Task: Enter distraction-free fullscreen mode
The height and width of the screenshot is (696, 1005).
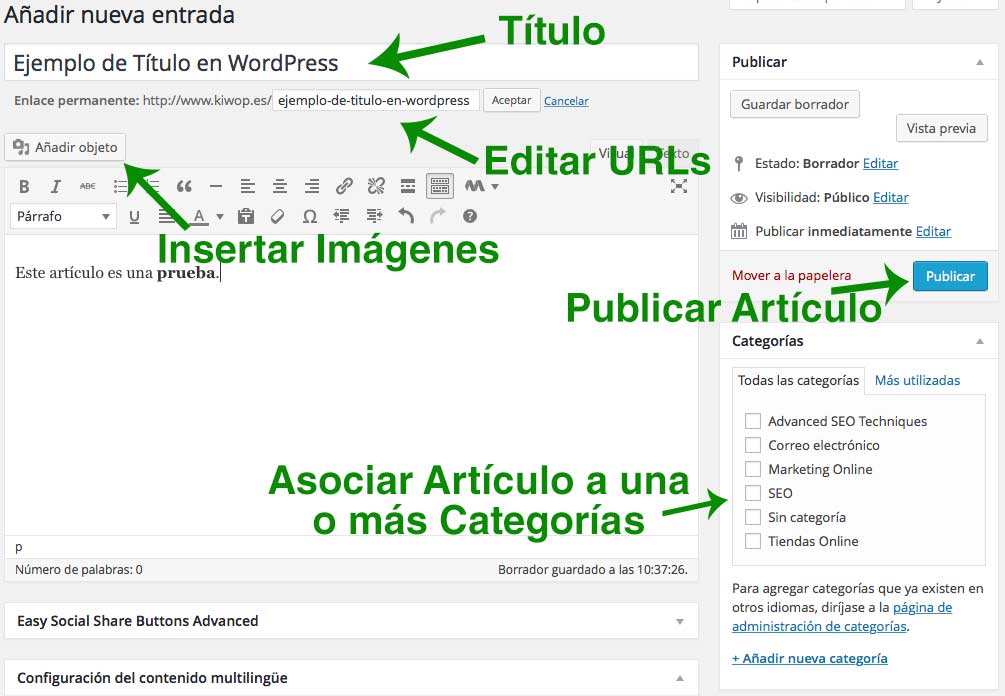Action: coord(679,186)
